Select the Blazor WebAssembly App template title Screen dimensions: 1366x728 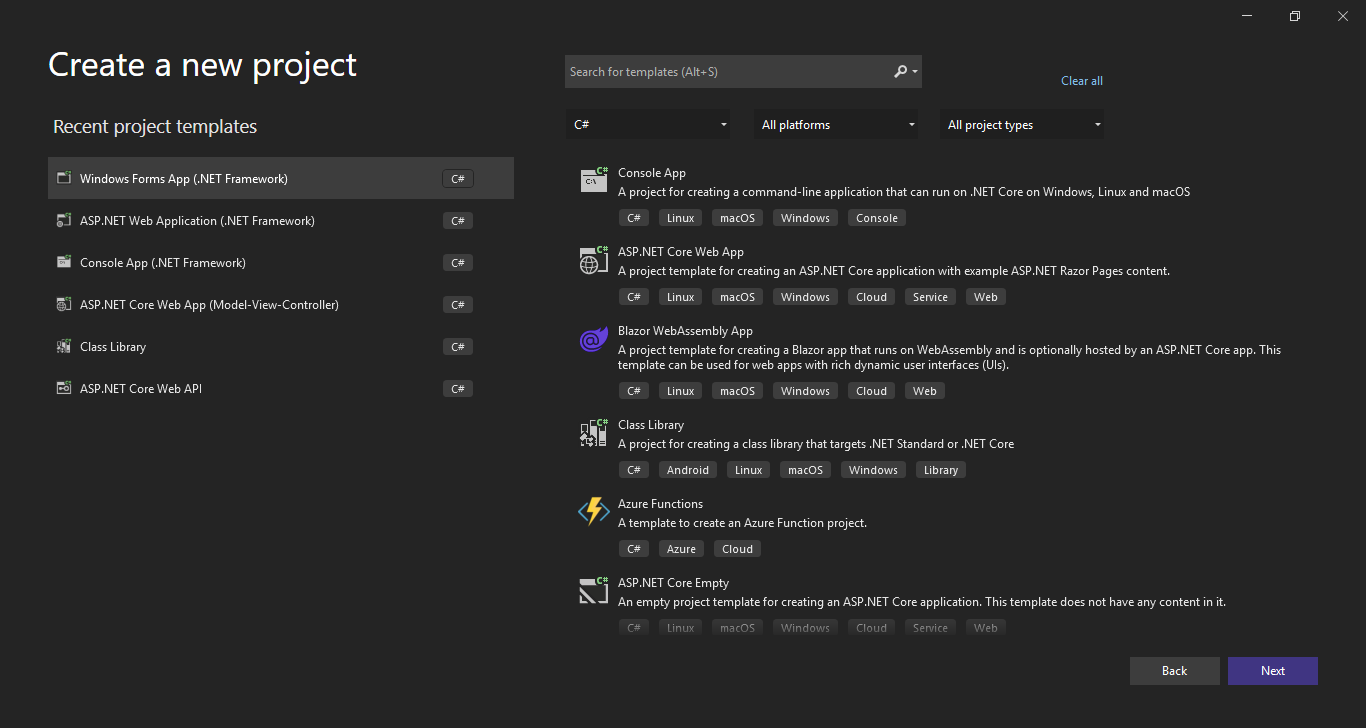(x=685, y=331)
